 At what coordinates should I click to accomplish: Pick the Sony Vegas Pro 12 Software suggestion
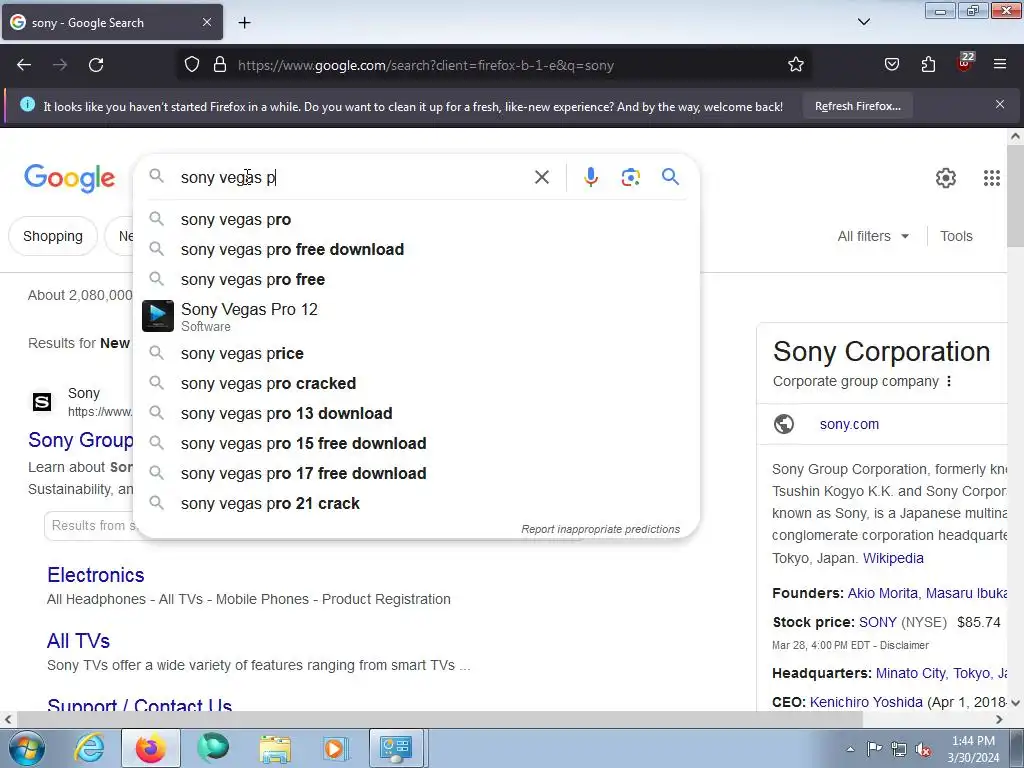416,316
